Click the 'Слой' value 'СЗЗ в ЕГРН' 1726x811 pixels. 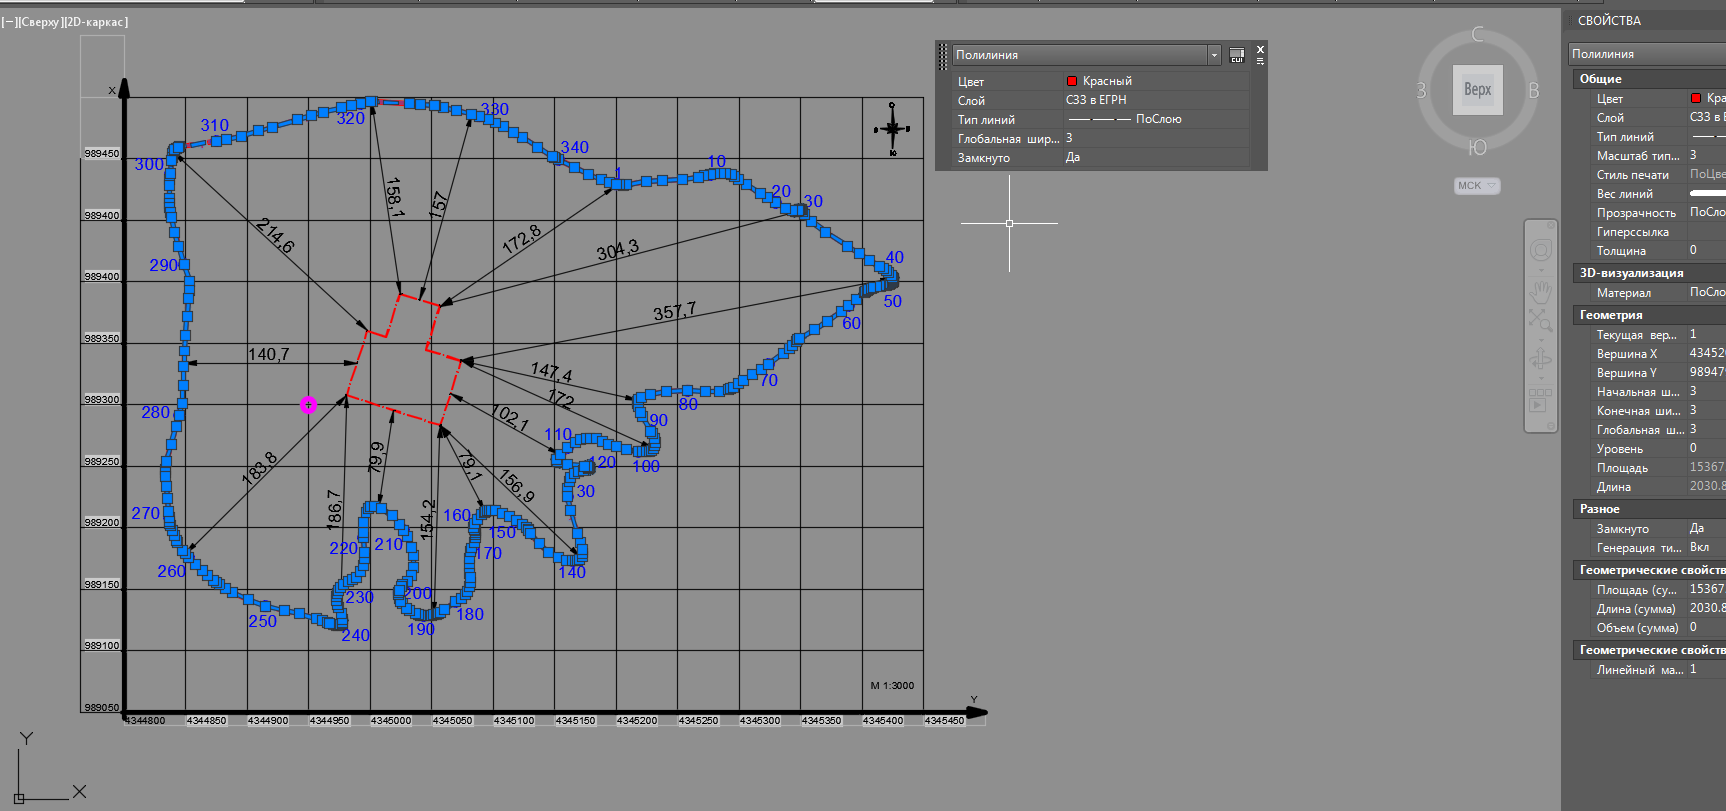pyautogui.click(x=1096, y=100)
